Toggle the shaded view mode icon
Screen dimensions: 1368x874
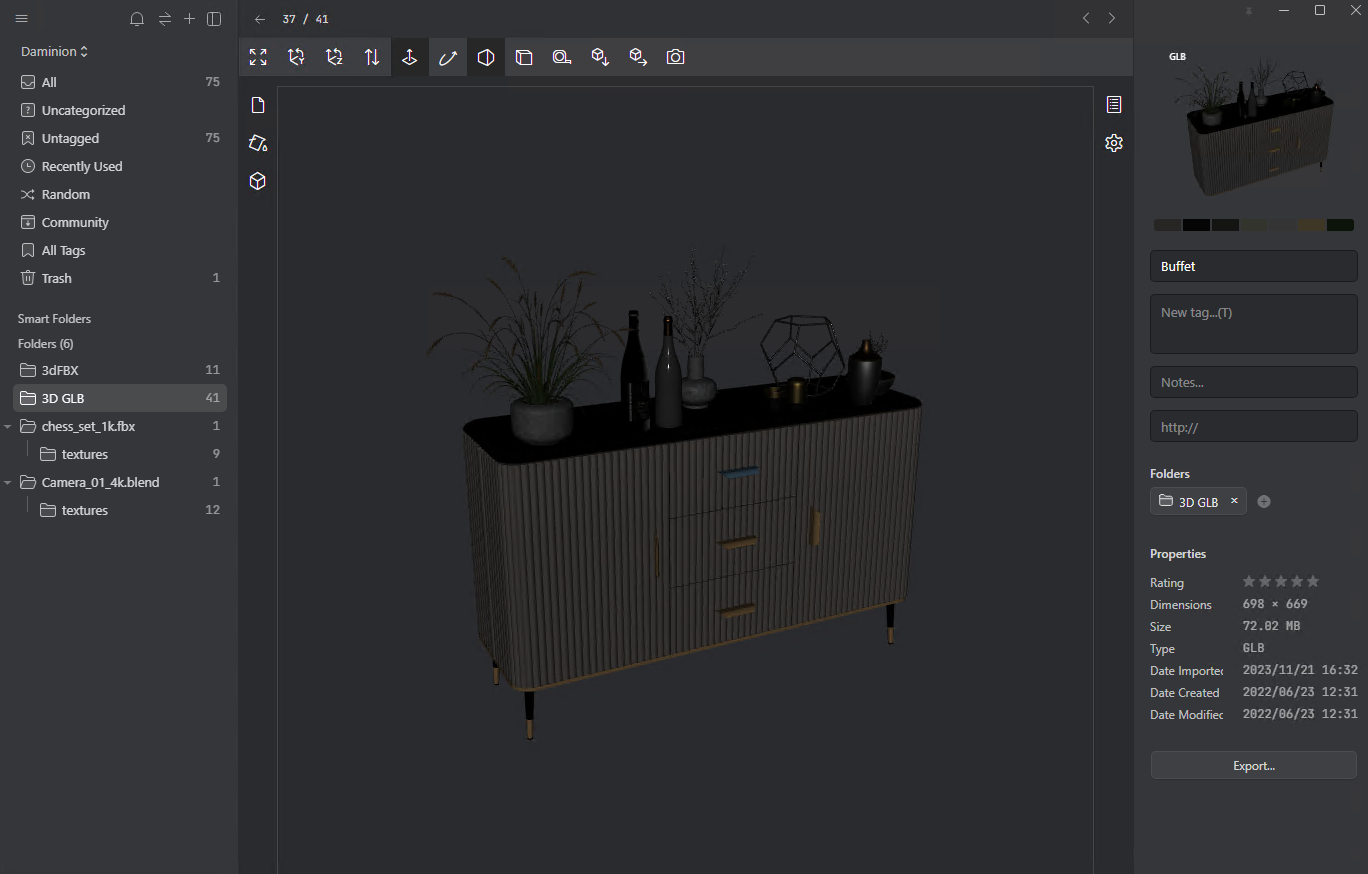point(486,57)
